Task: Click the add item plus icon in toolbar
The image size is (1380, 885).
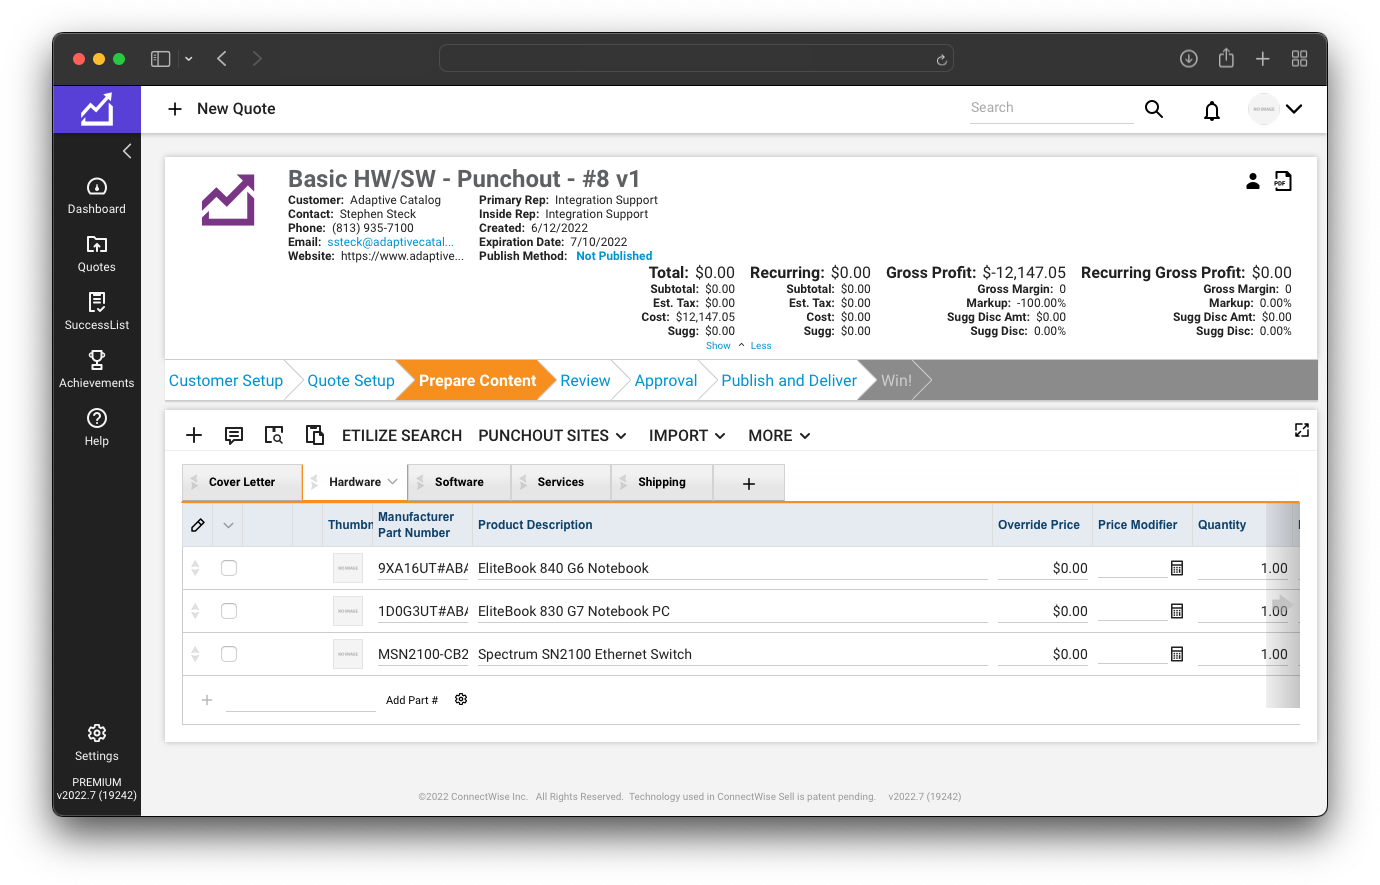Action: [x=194, y=435]
